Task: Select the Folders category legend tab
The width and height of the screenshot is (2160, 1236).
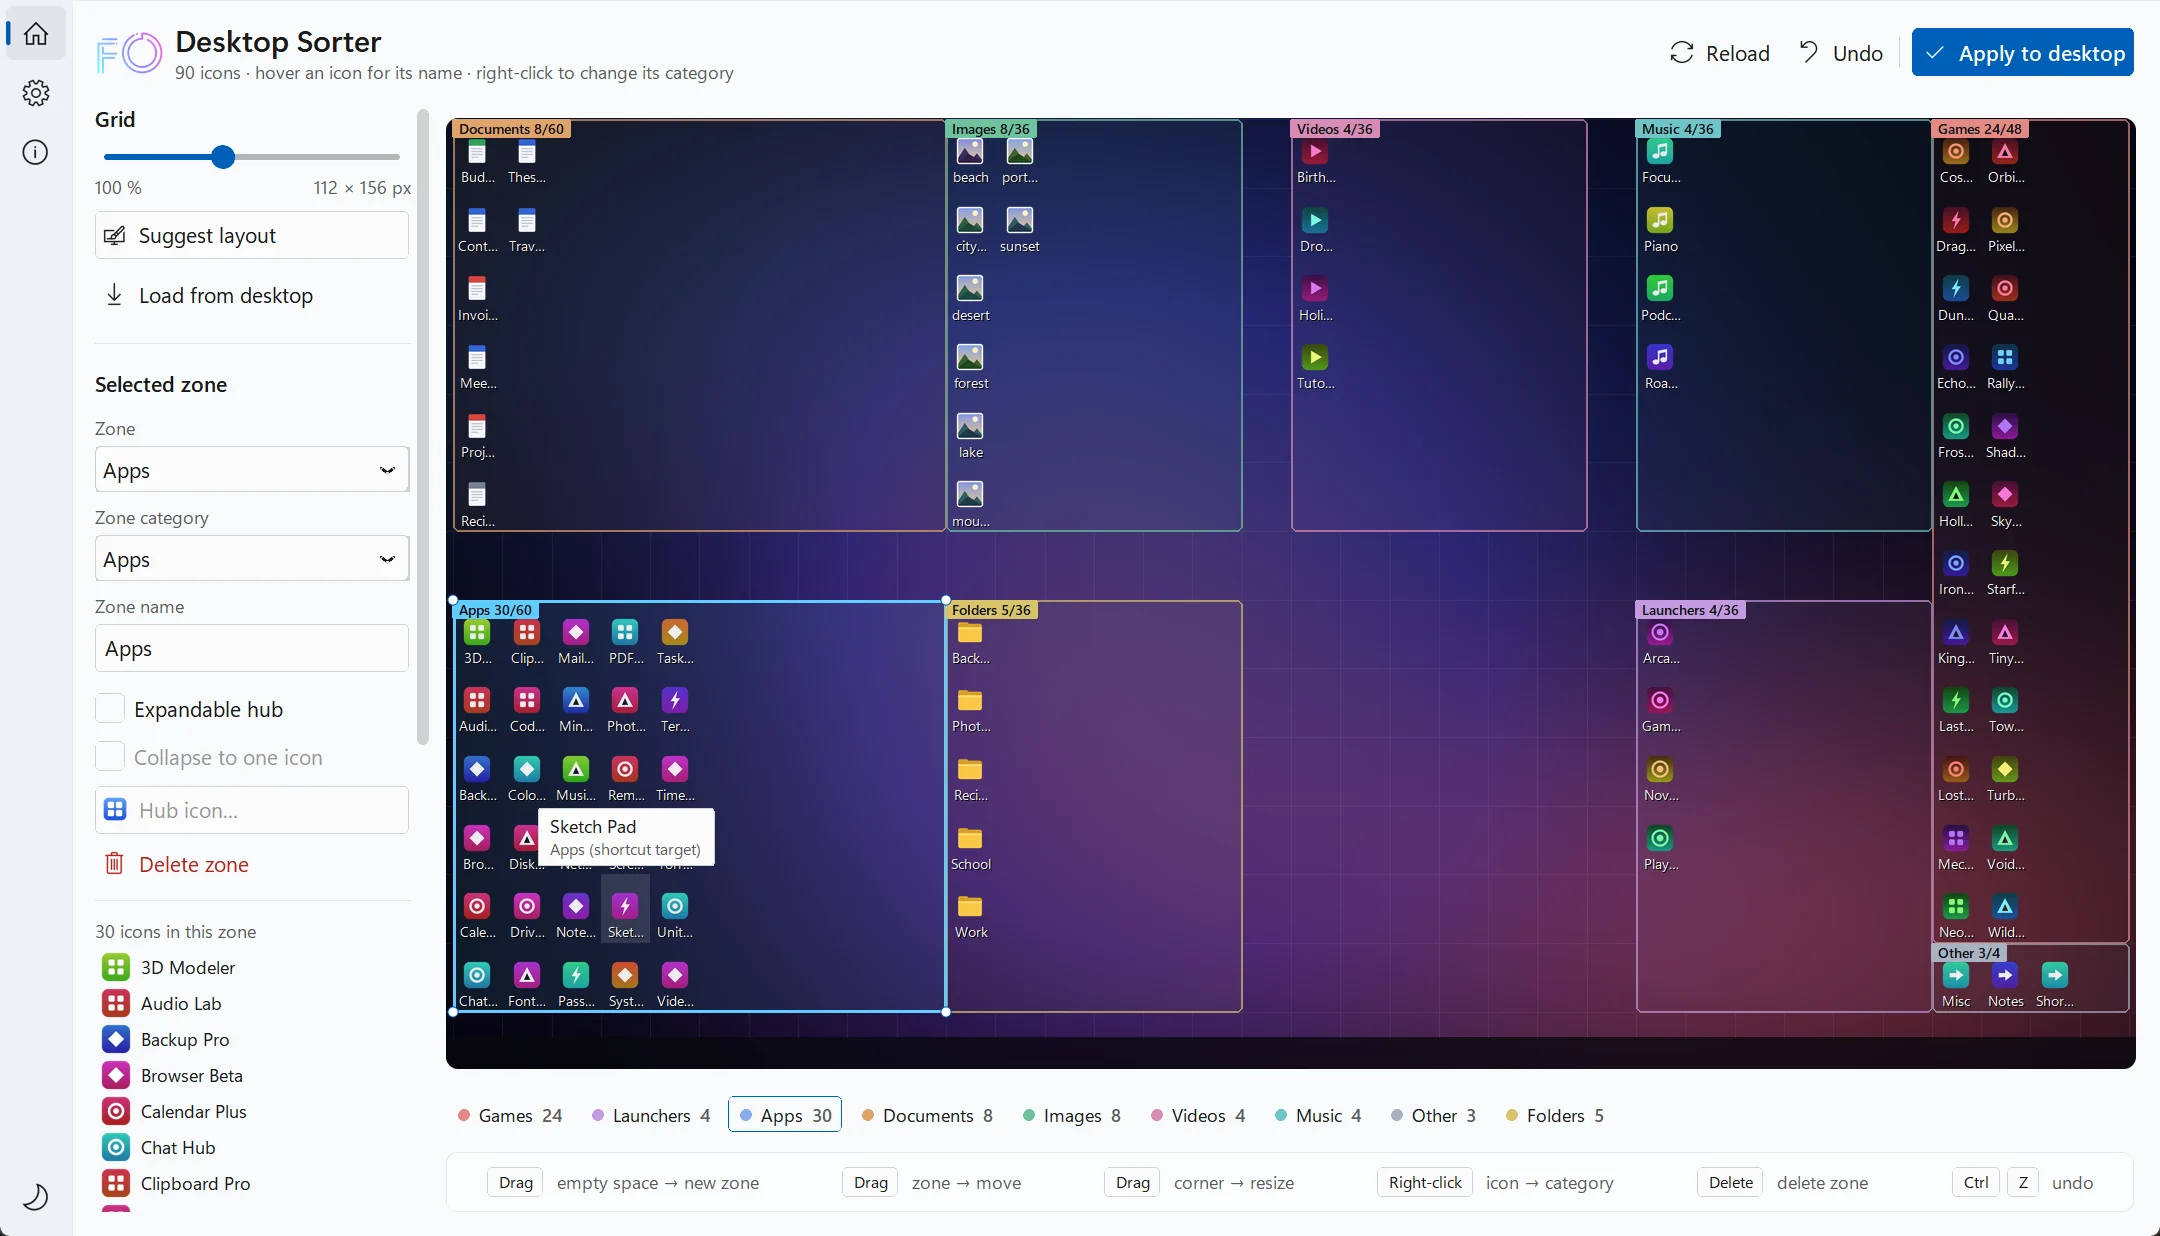Action: tap(1555, 1115)
